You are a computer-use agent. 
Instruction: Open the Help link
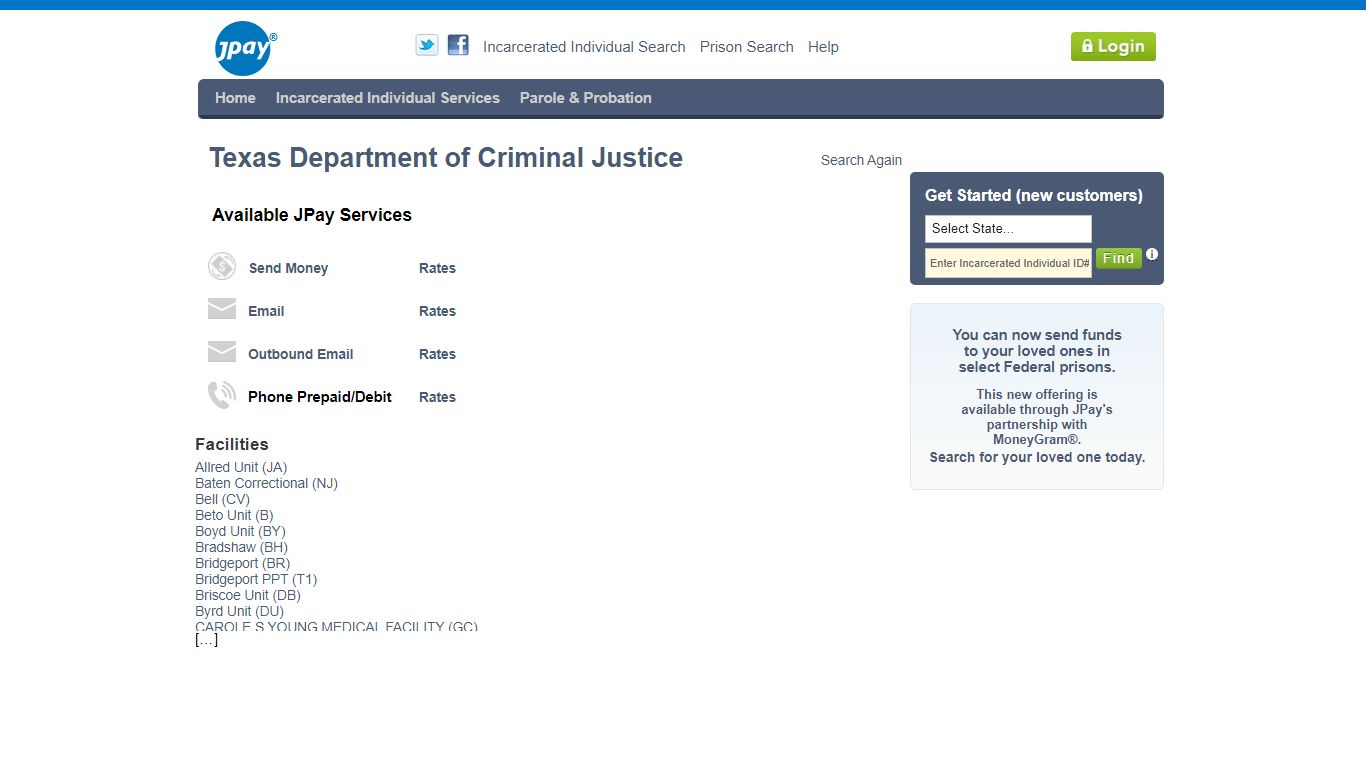tap(823, 47)
